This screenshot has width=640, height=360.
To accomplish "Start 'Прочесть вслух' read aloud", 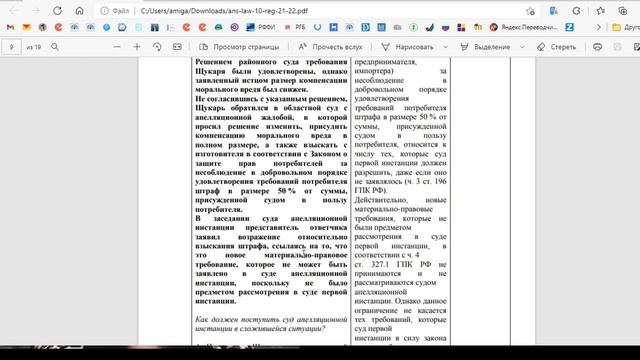I will pyautogui.click(x=330, y=47).
